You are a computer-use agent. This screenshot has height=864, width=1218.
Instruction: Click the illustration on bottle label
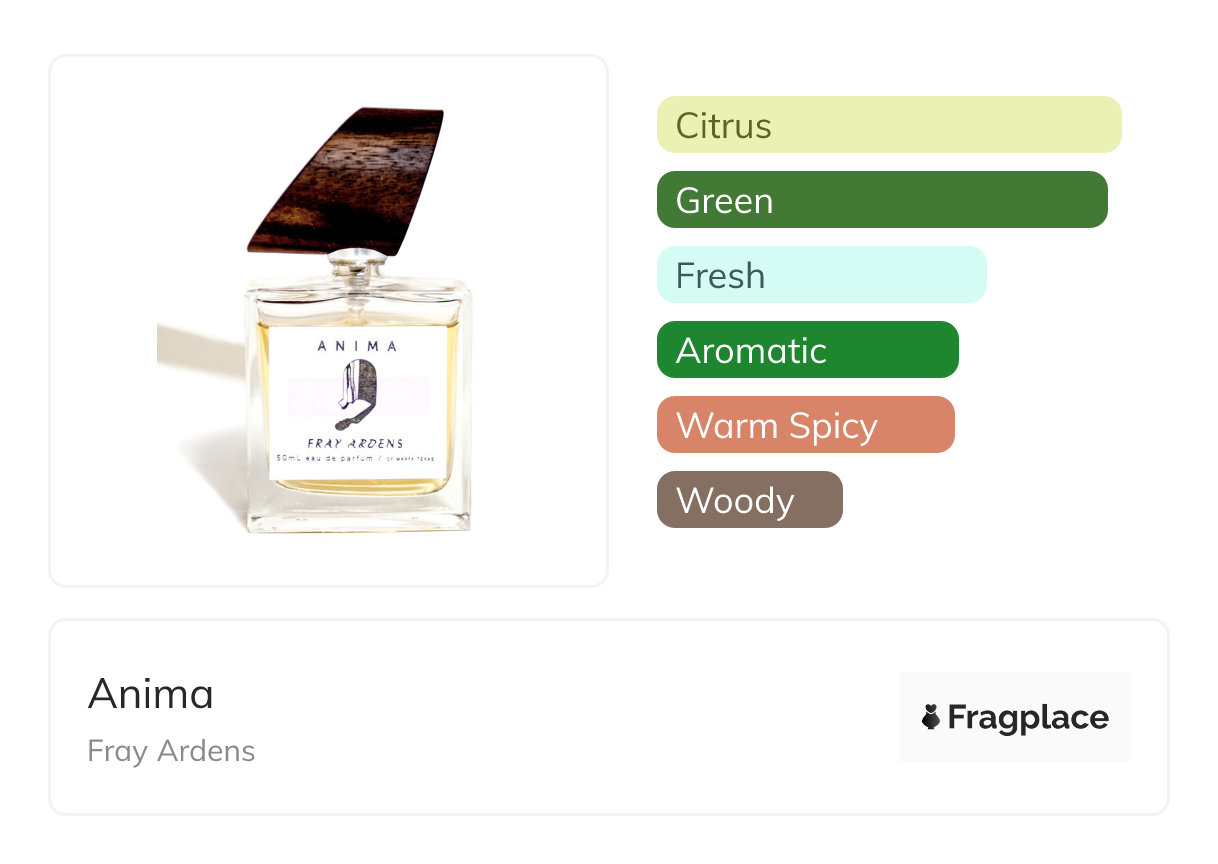tap(358, 394)
